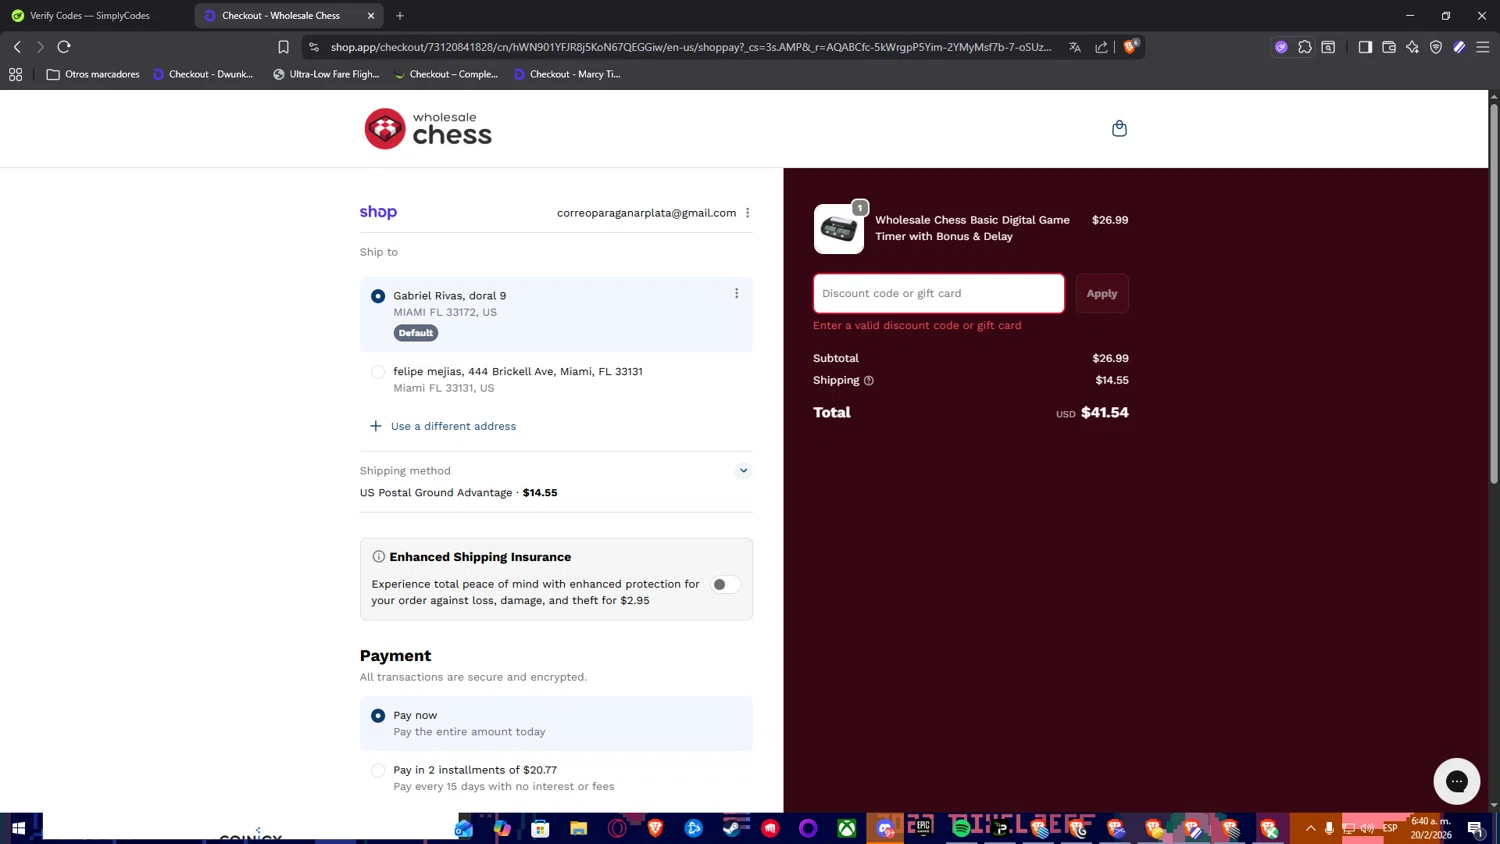Show hidden system tray icons

pos(1310,828)
